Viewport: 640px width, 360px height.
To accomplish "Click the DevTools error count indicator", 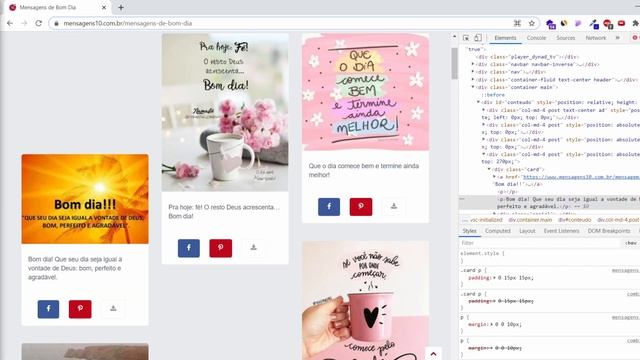I will tap(636, 38).
